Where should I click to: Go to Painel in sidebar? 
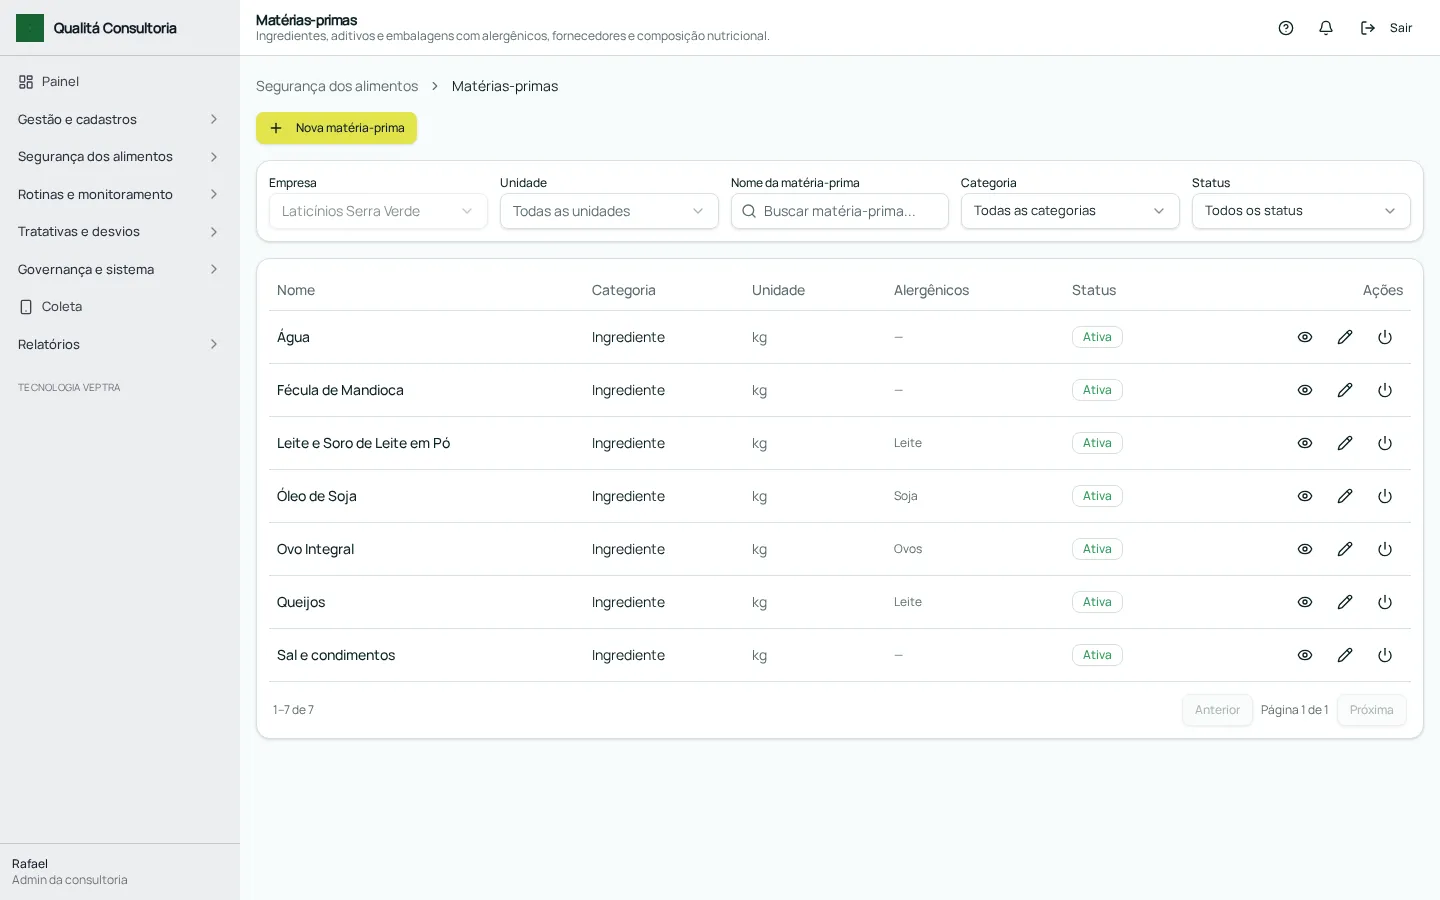click(x=119, y=82)
